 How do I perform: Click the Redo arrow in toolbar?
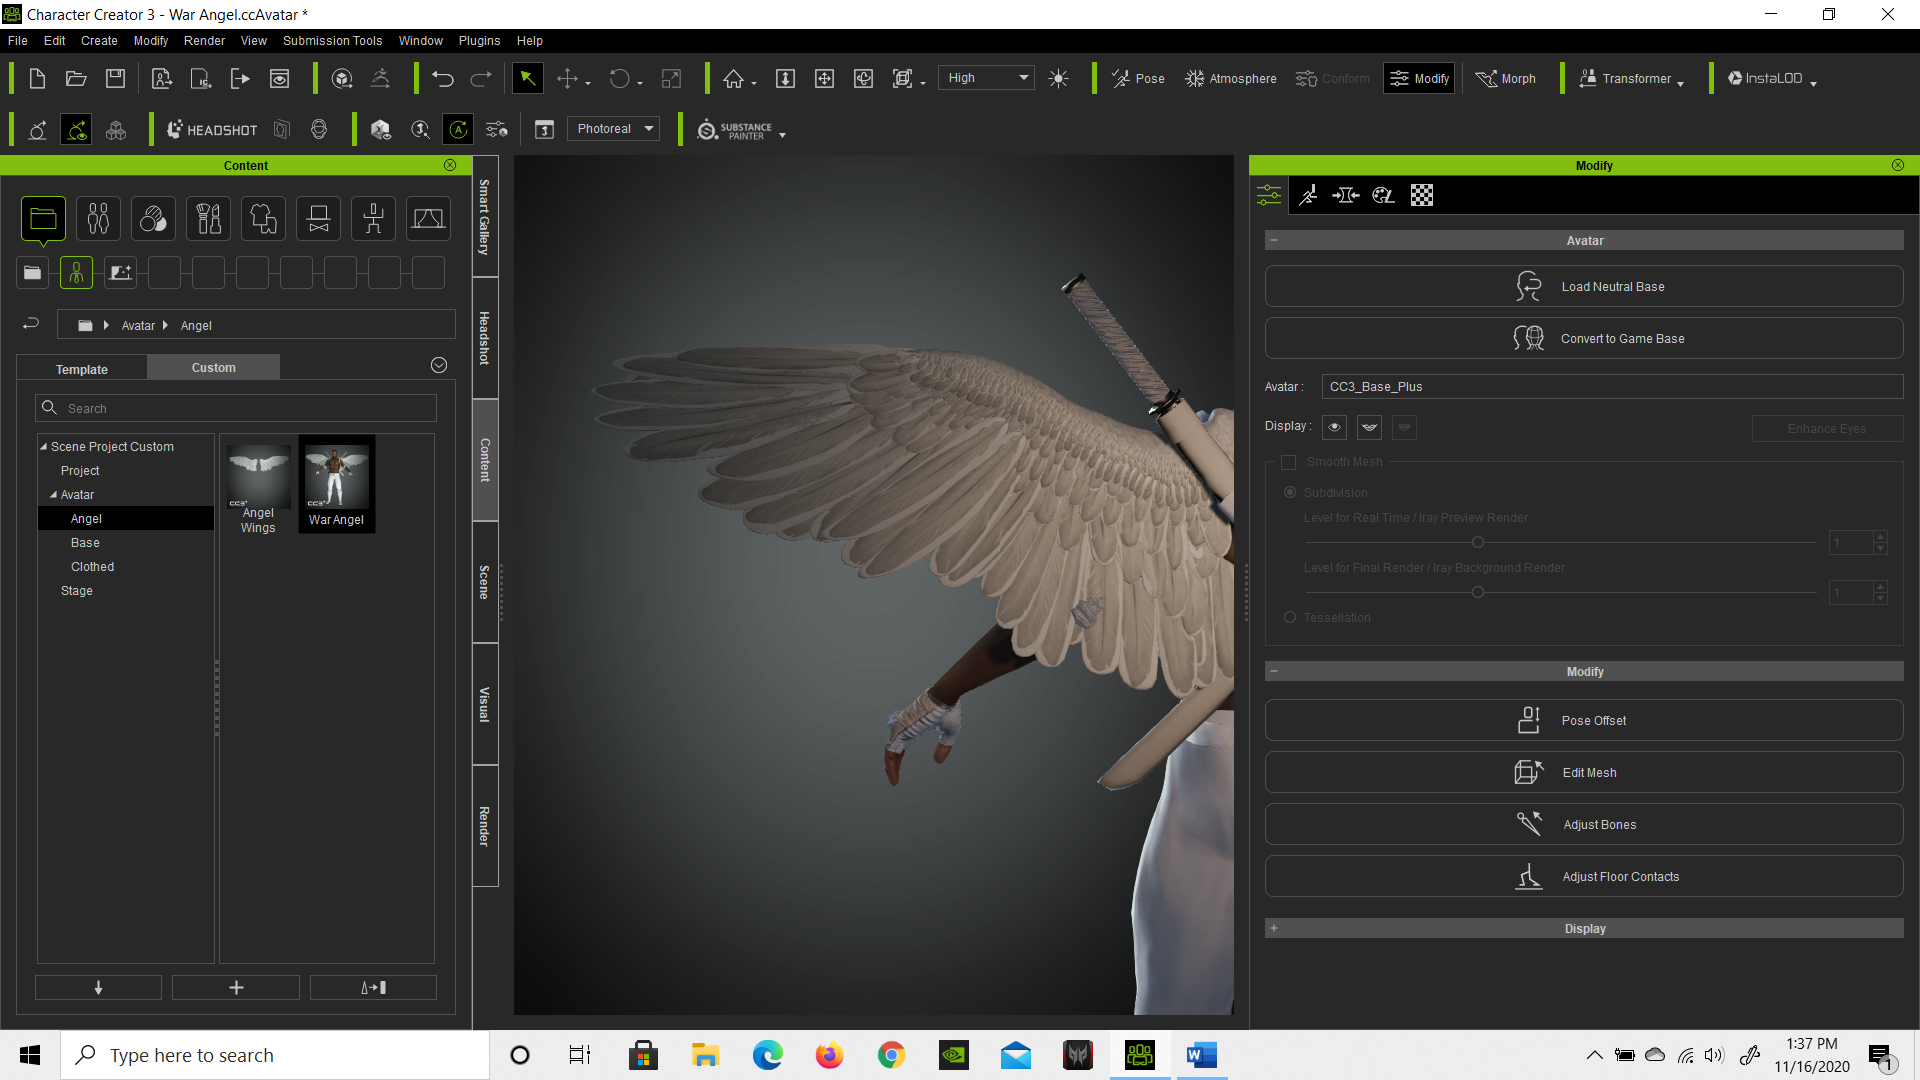click(481, 79)
